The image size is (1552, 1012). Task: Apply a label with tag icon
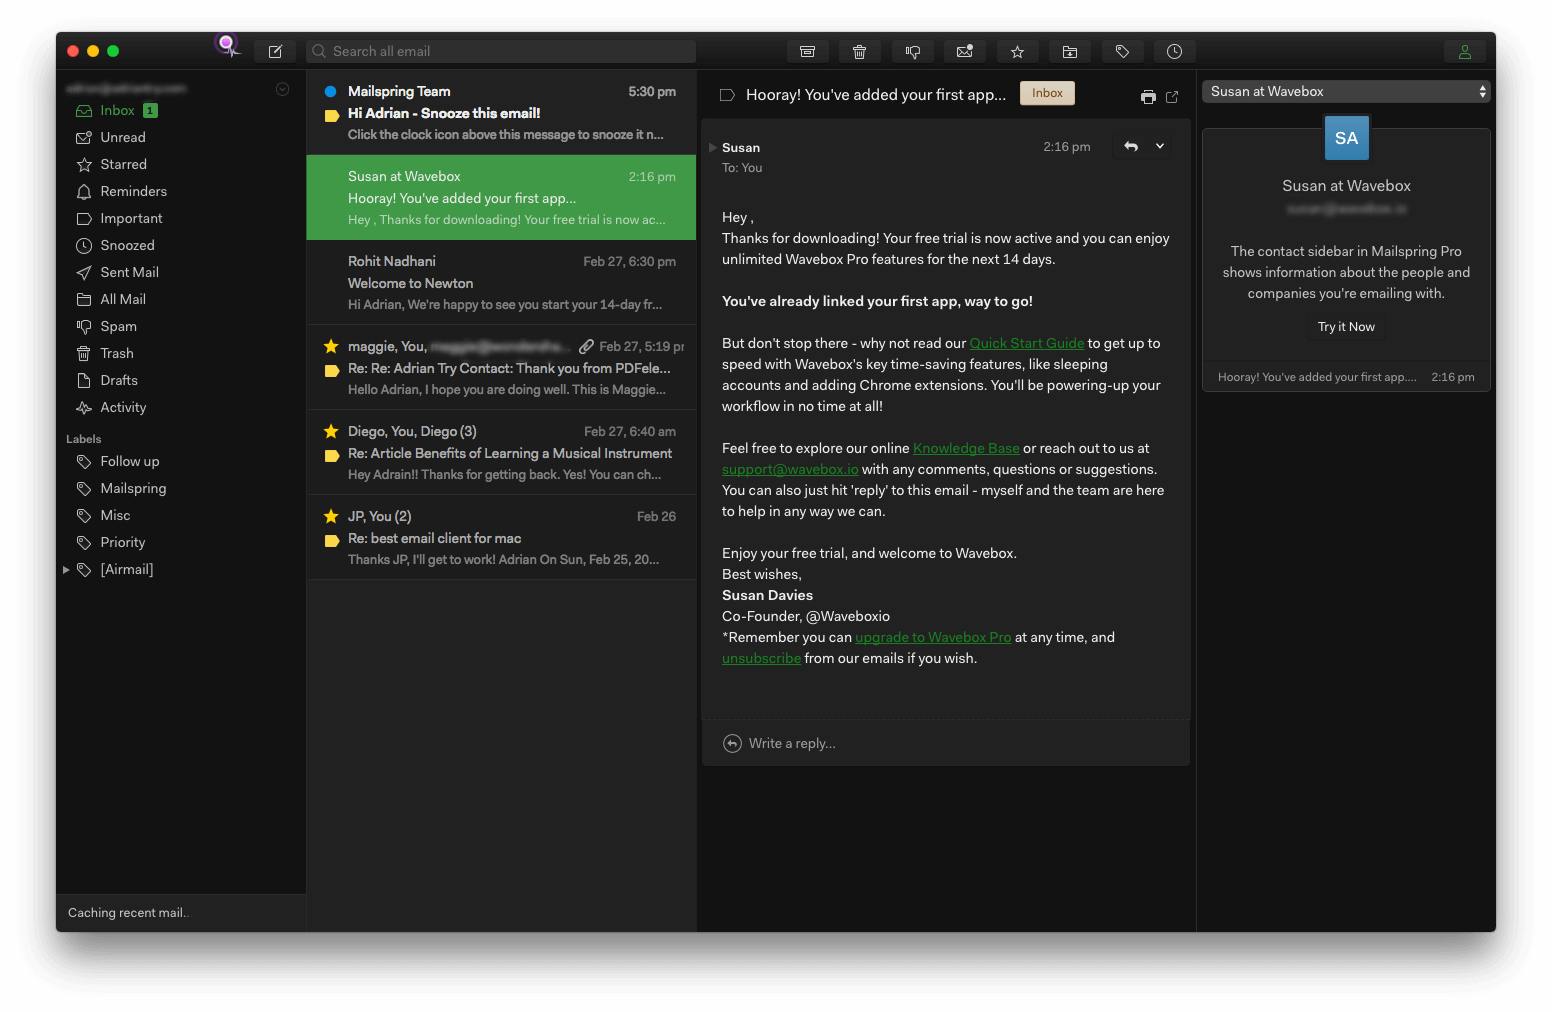coord(1122,51)
